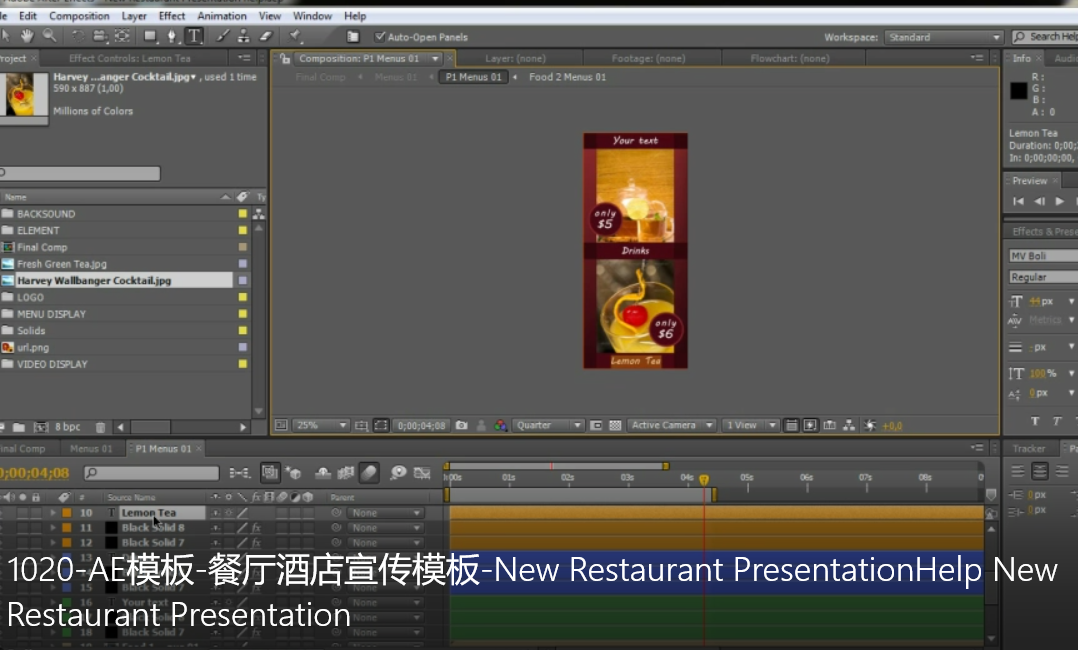This screenshot has width=1078, height=650.
Task: Go to Food 2 Menus 01 in breadcrumb
Action: tap(567, 77)
